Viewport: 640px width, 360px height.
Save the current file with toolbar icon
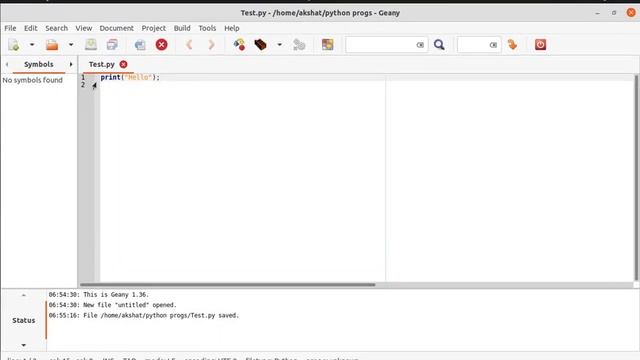coord(91,44)
